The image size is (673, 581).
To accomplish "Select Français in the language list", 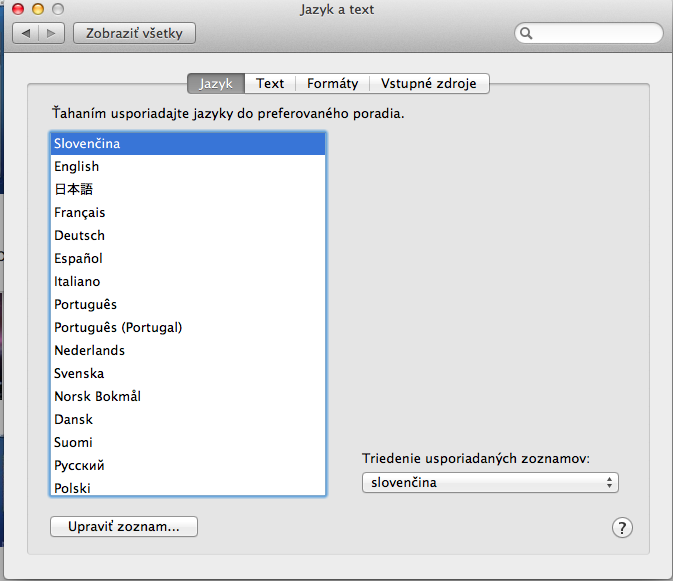I will tap(188, 212).
